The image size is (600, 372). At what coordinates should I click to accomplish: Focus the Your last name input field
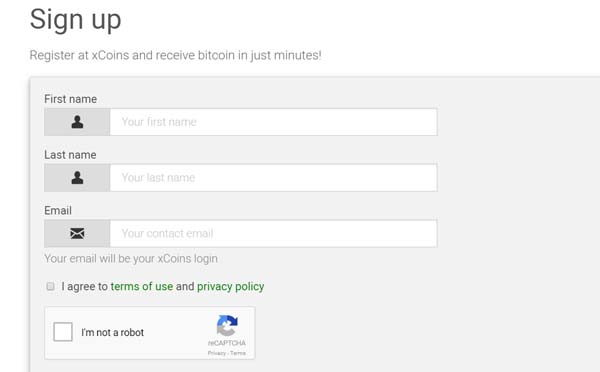click(x=273, y=178)
